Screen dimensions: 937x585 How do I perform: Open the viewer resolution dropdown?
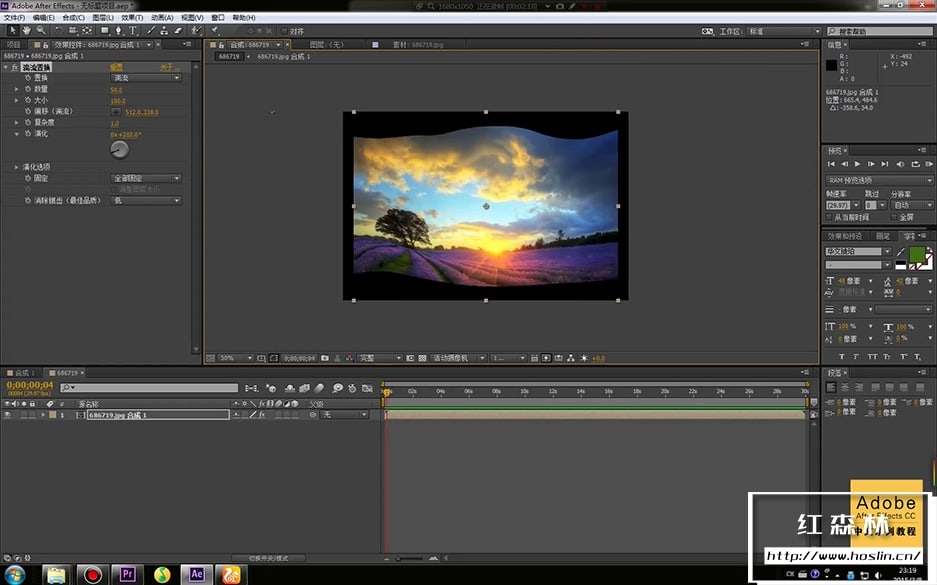coord(380,358)
